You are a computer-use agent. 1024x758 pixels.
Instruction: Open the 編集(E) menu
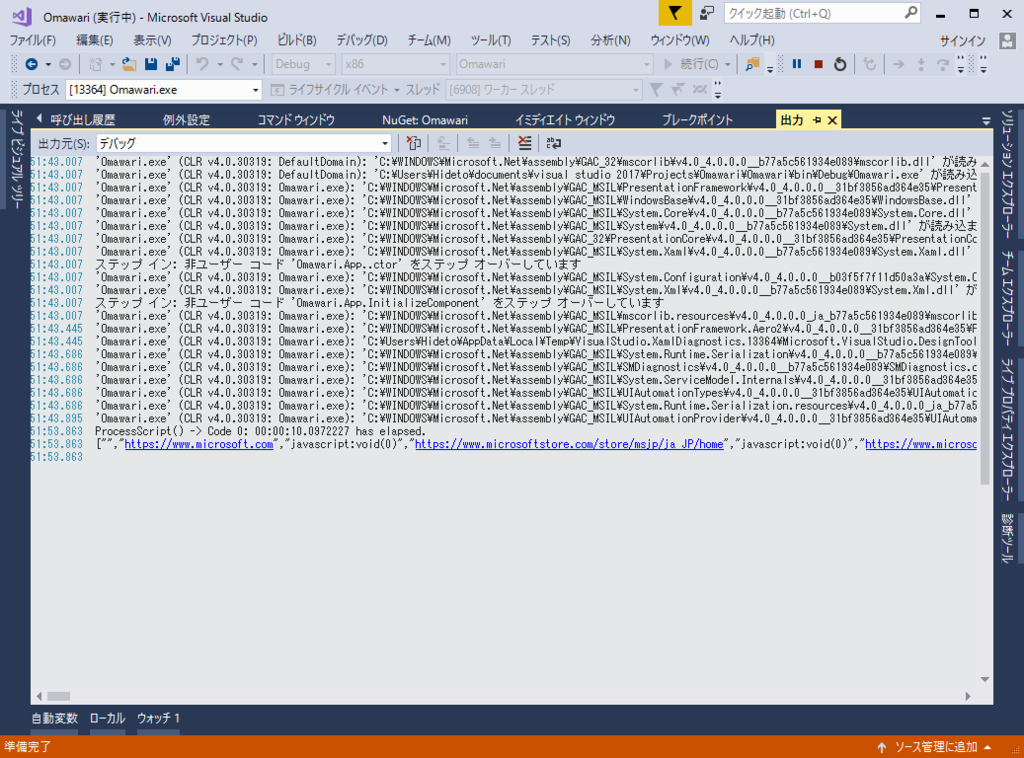[95, 40]
